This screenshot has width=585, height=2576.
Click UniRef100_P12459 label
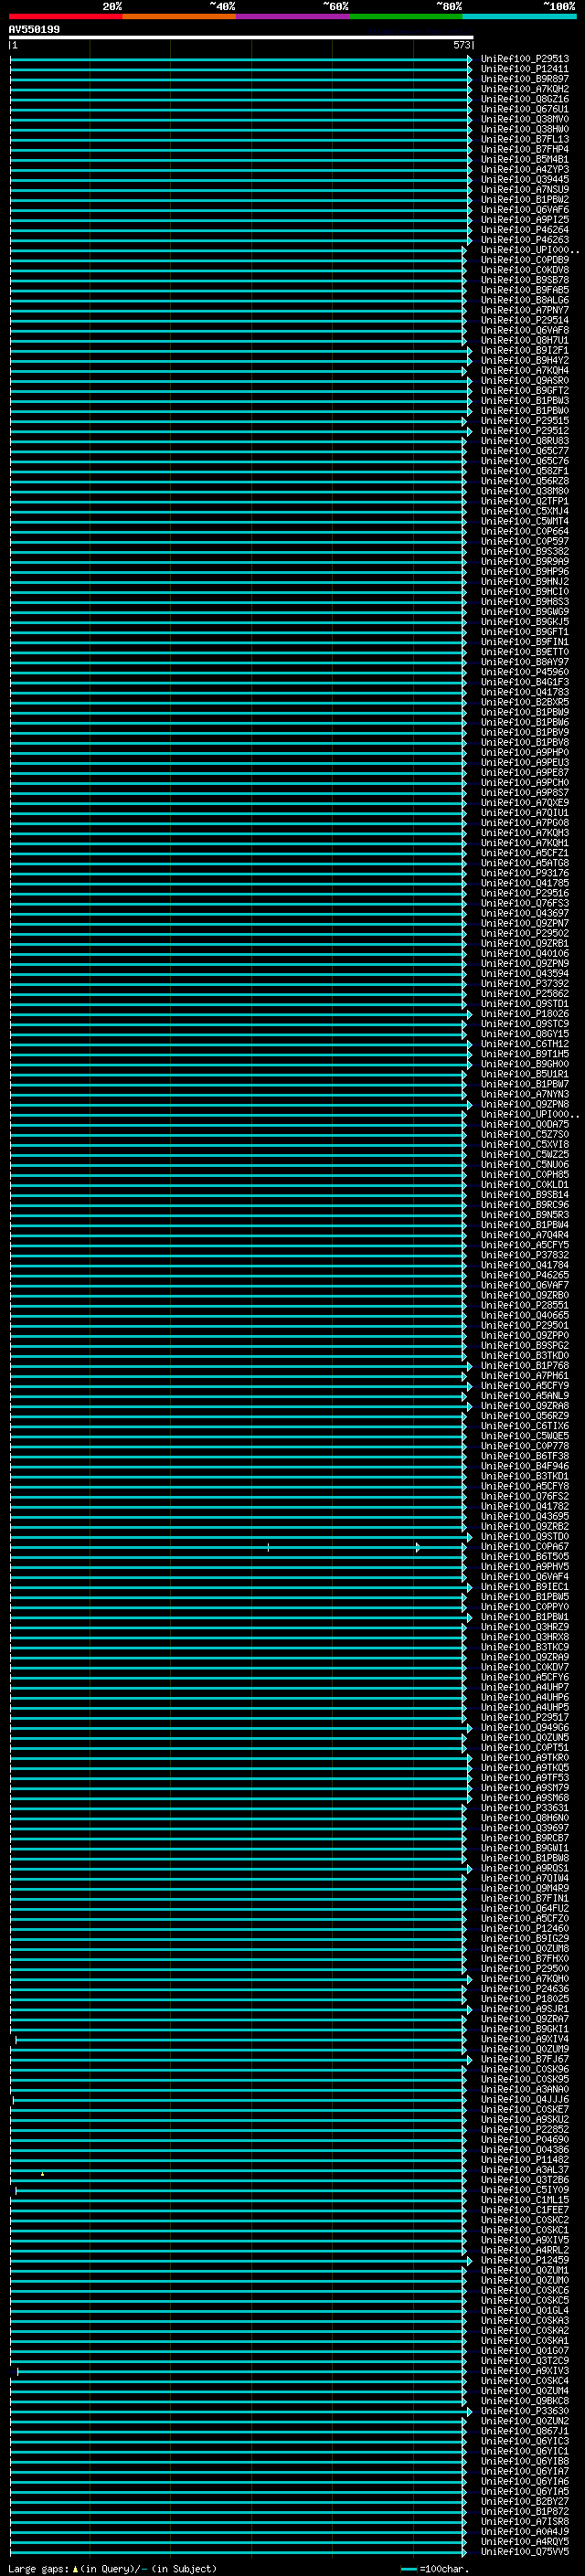tap(524, 2260)
